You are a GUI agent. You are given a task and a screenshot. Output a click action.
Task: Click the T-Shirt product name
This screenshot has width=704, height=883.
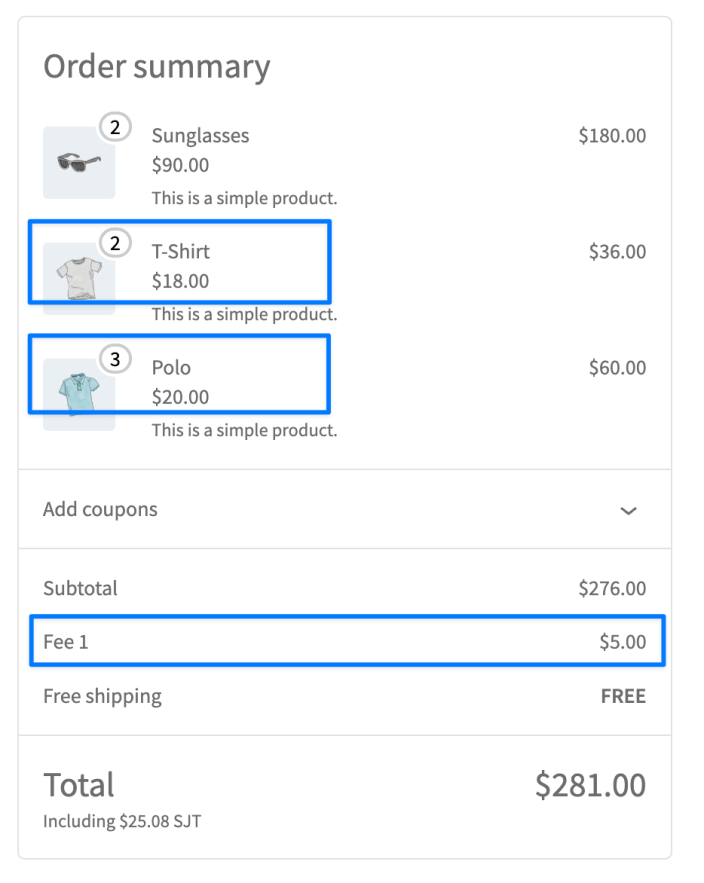(x=181, y=251)
